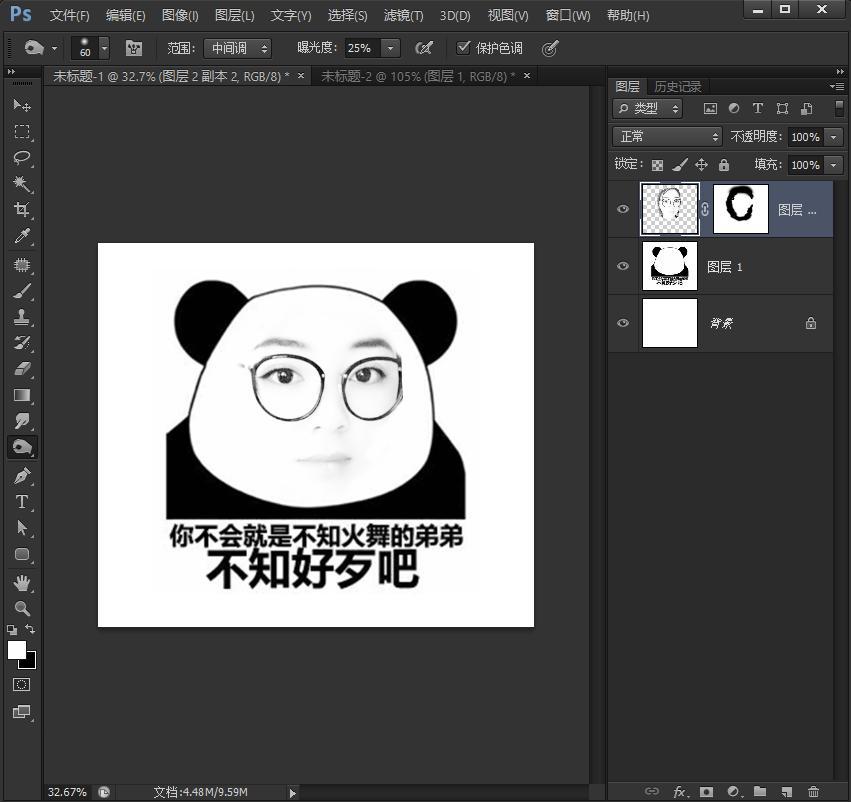Swap foreground and background colors

pyautogui.click(x=30, y=629)
